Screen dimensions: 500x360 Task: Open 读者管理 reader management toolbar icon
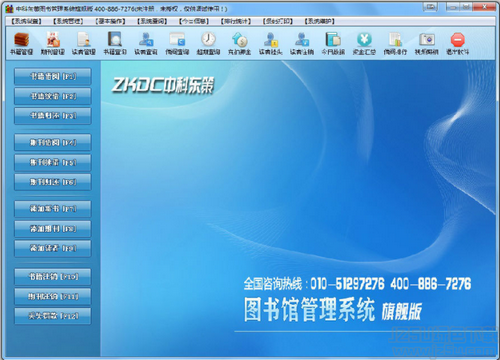[x=84, y=43]
